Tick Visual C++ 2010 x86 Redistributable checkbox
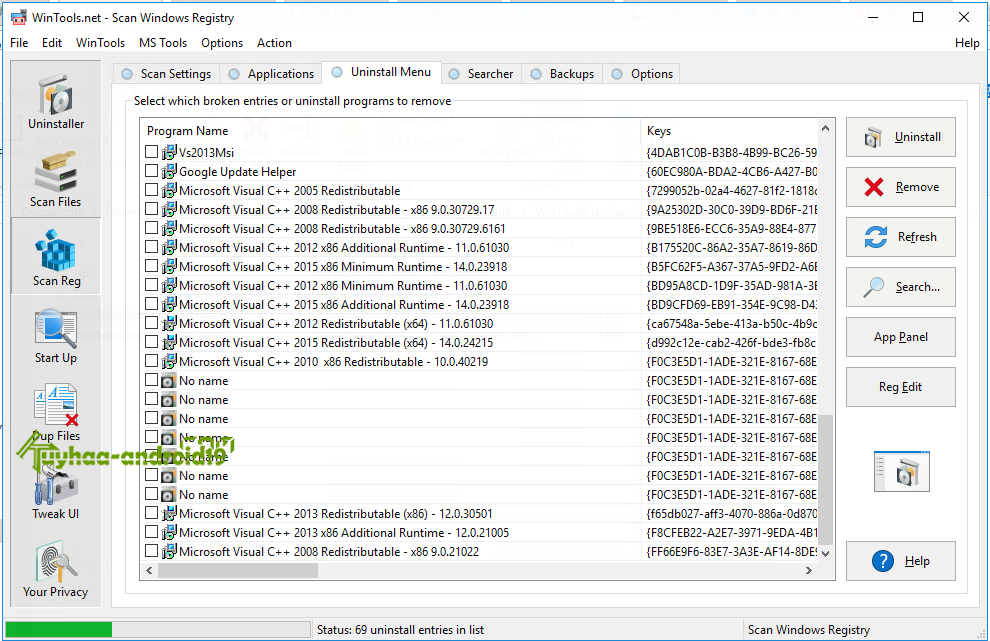Image resolution: width=990 pixels, height=641 pixels. coord(151,361)
